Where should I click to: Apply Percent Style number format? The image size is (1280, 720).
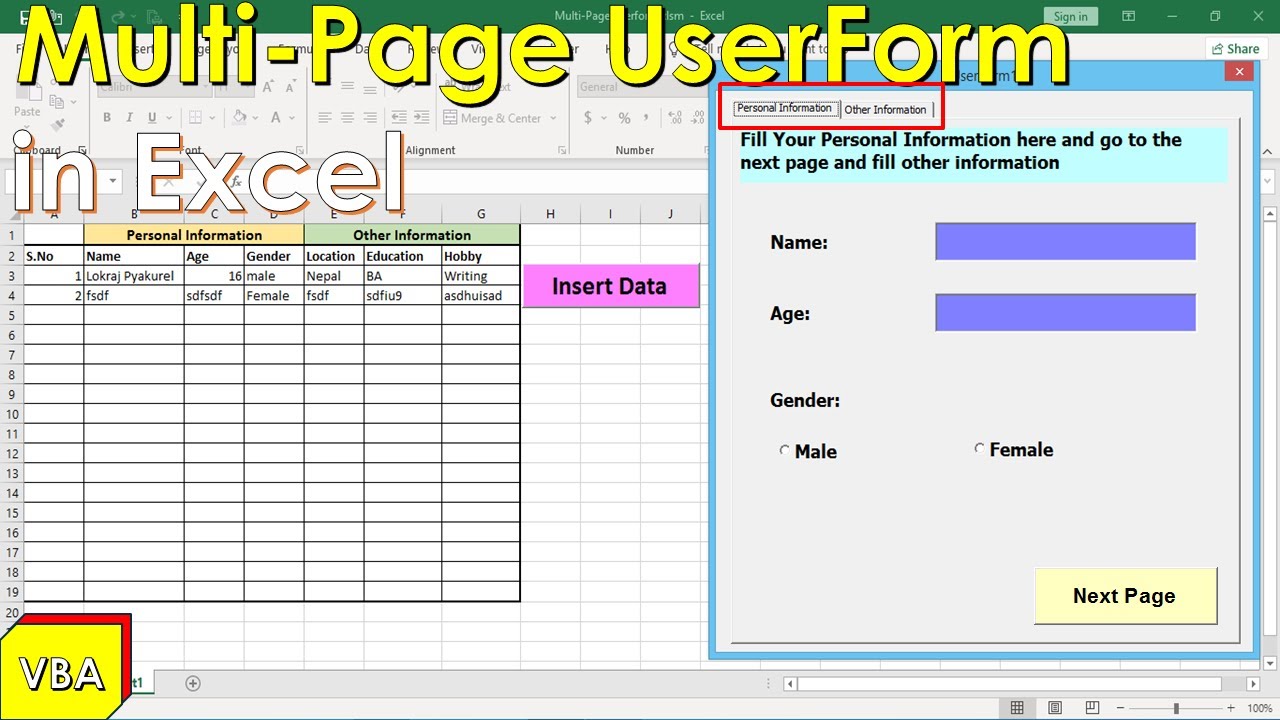point(624,118)
